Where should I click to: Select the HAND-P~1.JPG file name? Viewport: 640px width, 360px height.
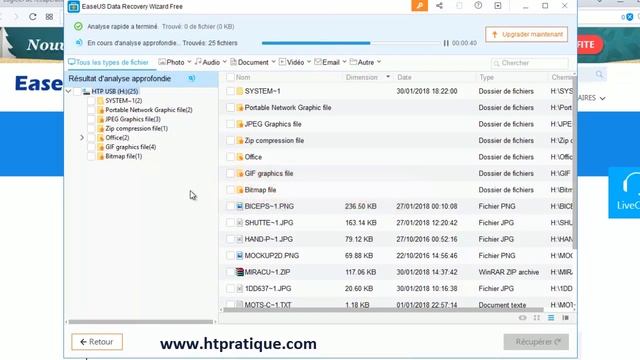pos(269,239)
